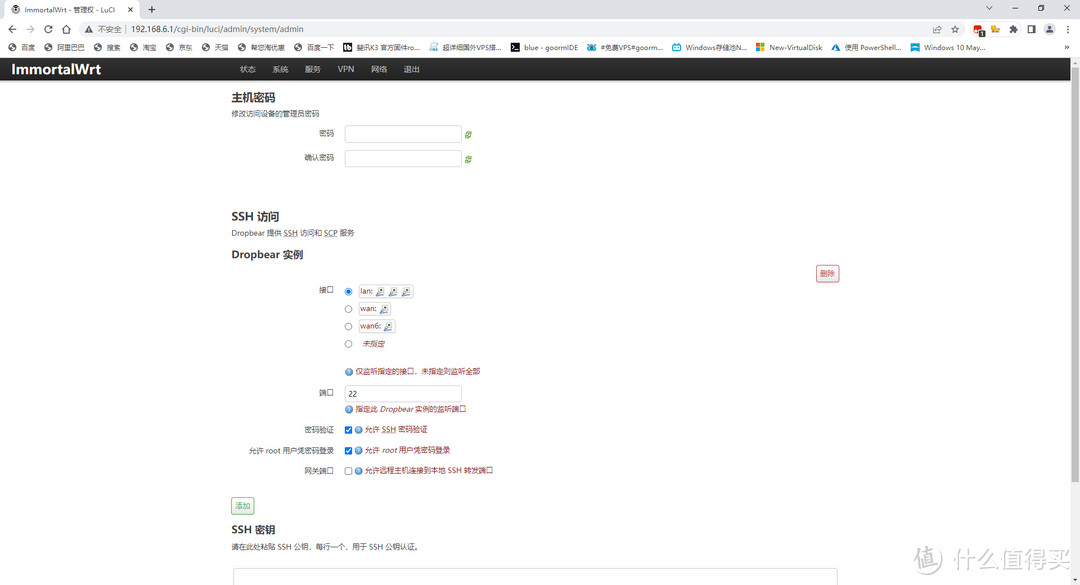Expand the 网络 navigation menu

(x=379, y=69)
